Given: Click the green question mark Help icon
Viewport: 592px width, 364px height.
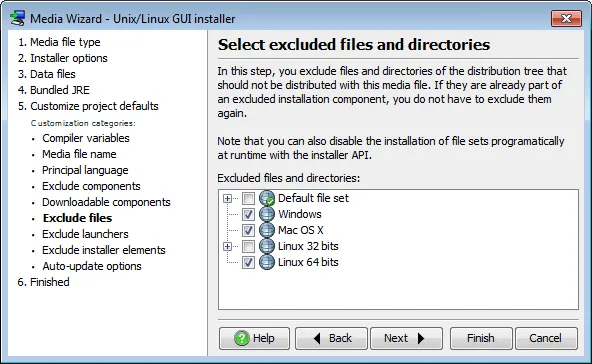Looking at the screenshot, I should click(242, 338).
